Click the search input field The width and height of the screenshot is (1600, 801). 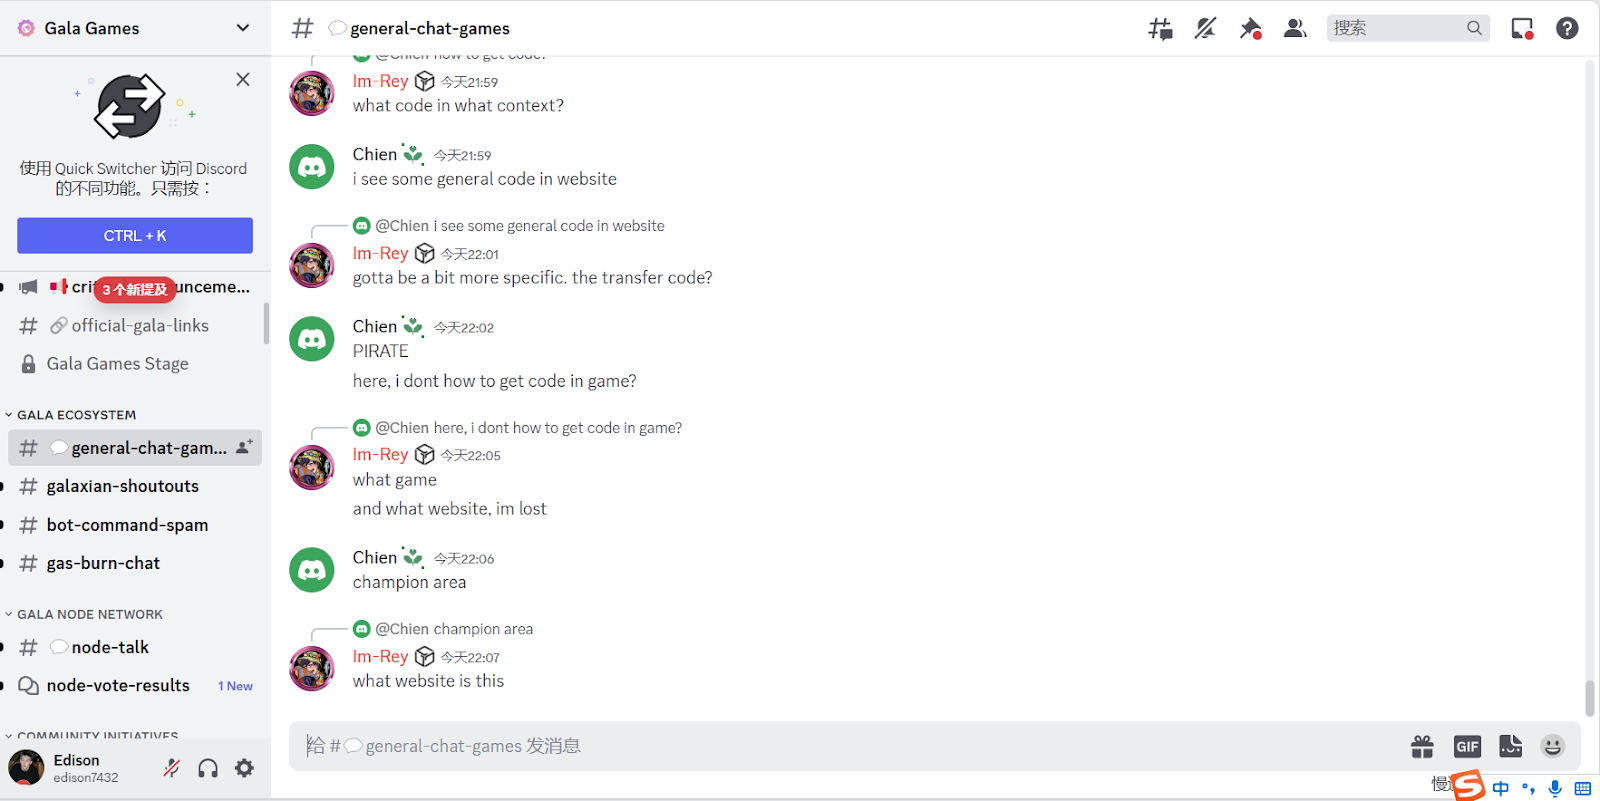coord(1400,28)
